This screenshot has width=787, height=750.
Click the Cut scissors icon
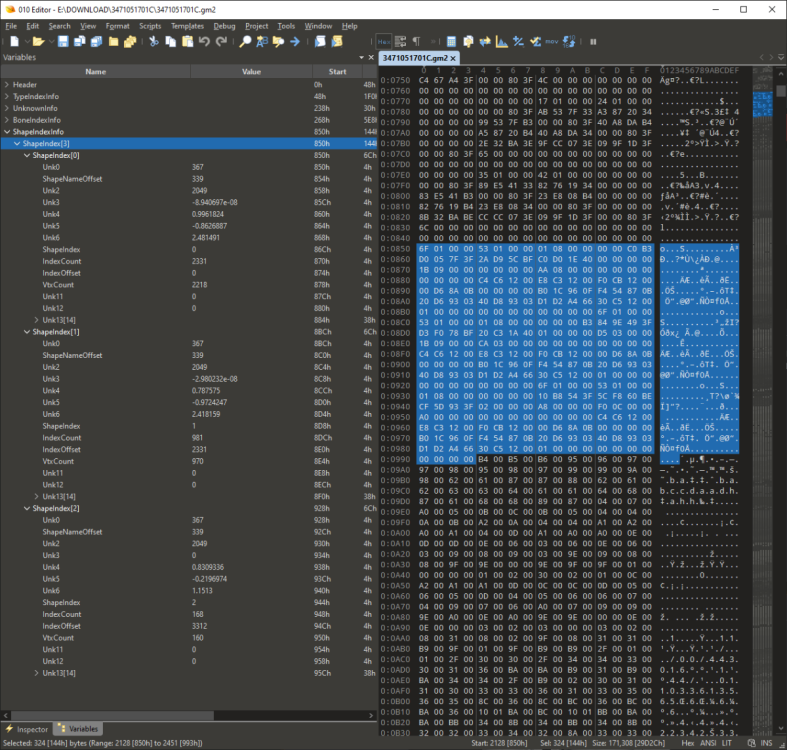coord(154,42)
